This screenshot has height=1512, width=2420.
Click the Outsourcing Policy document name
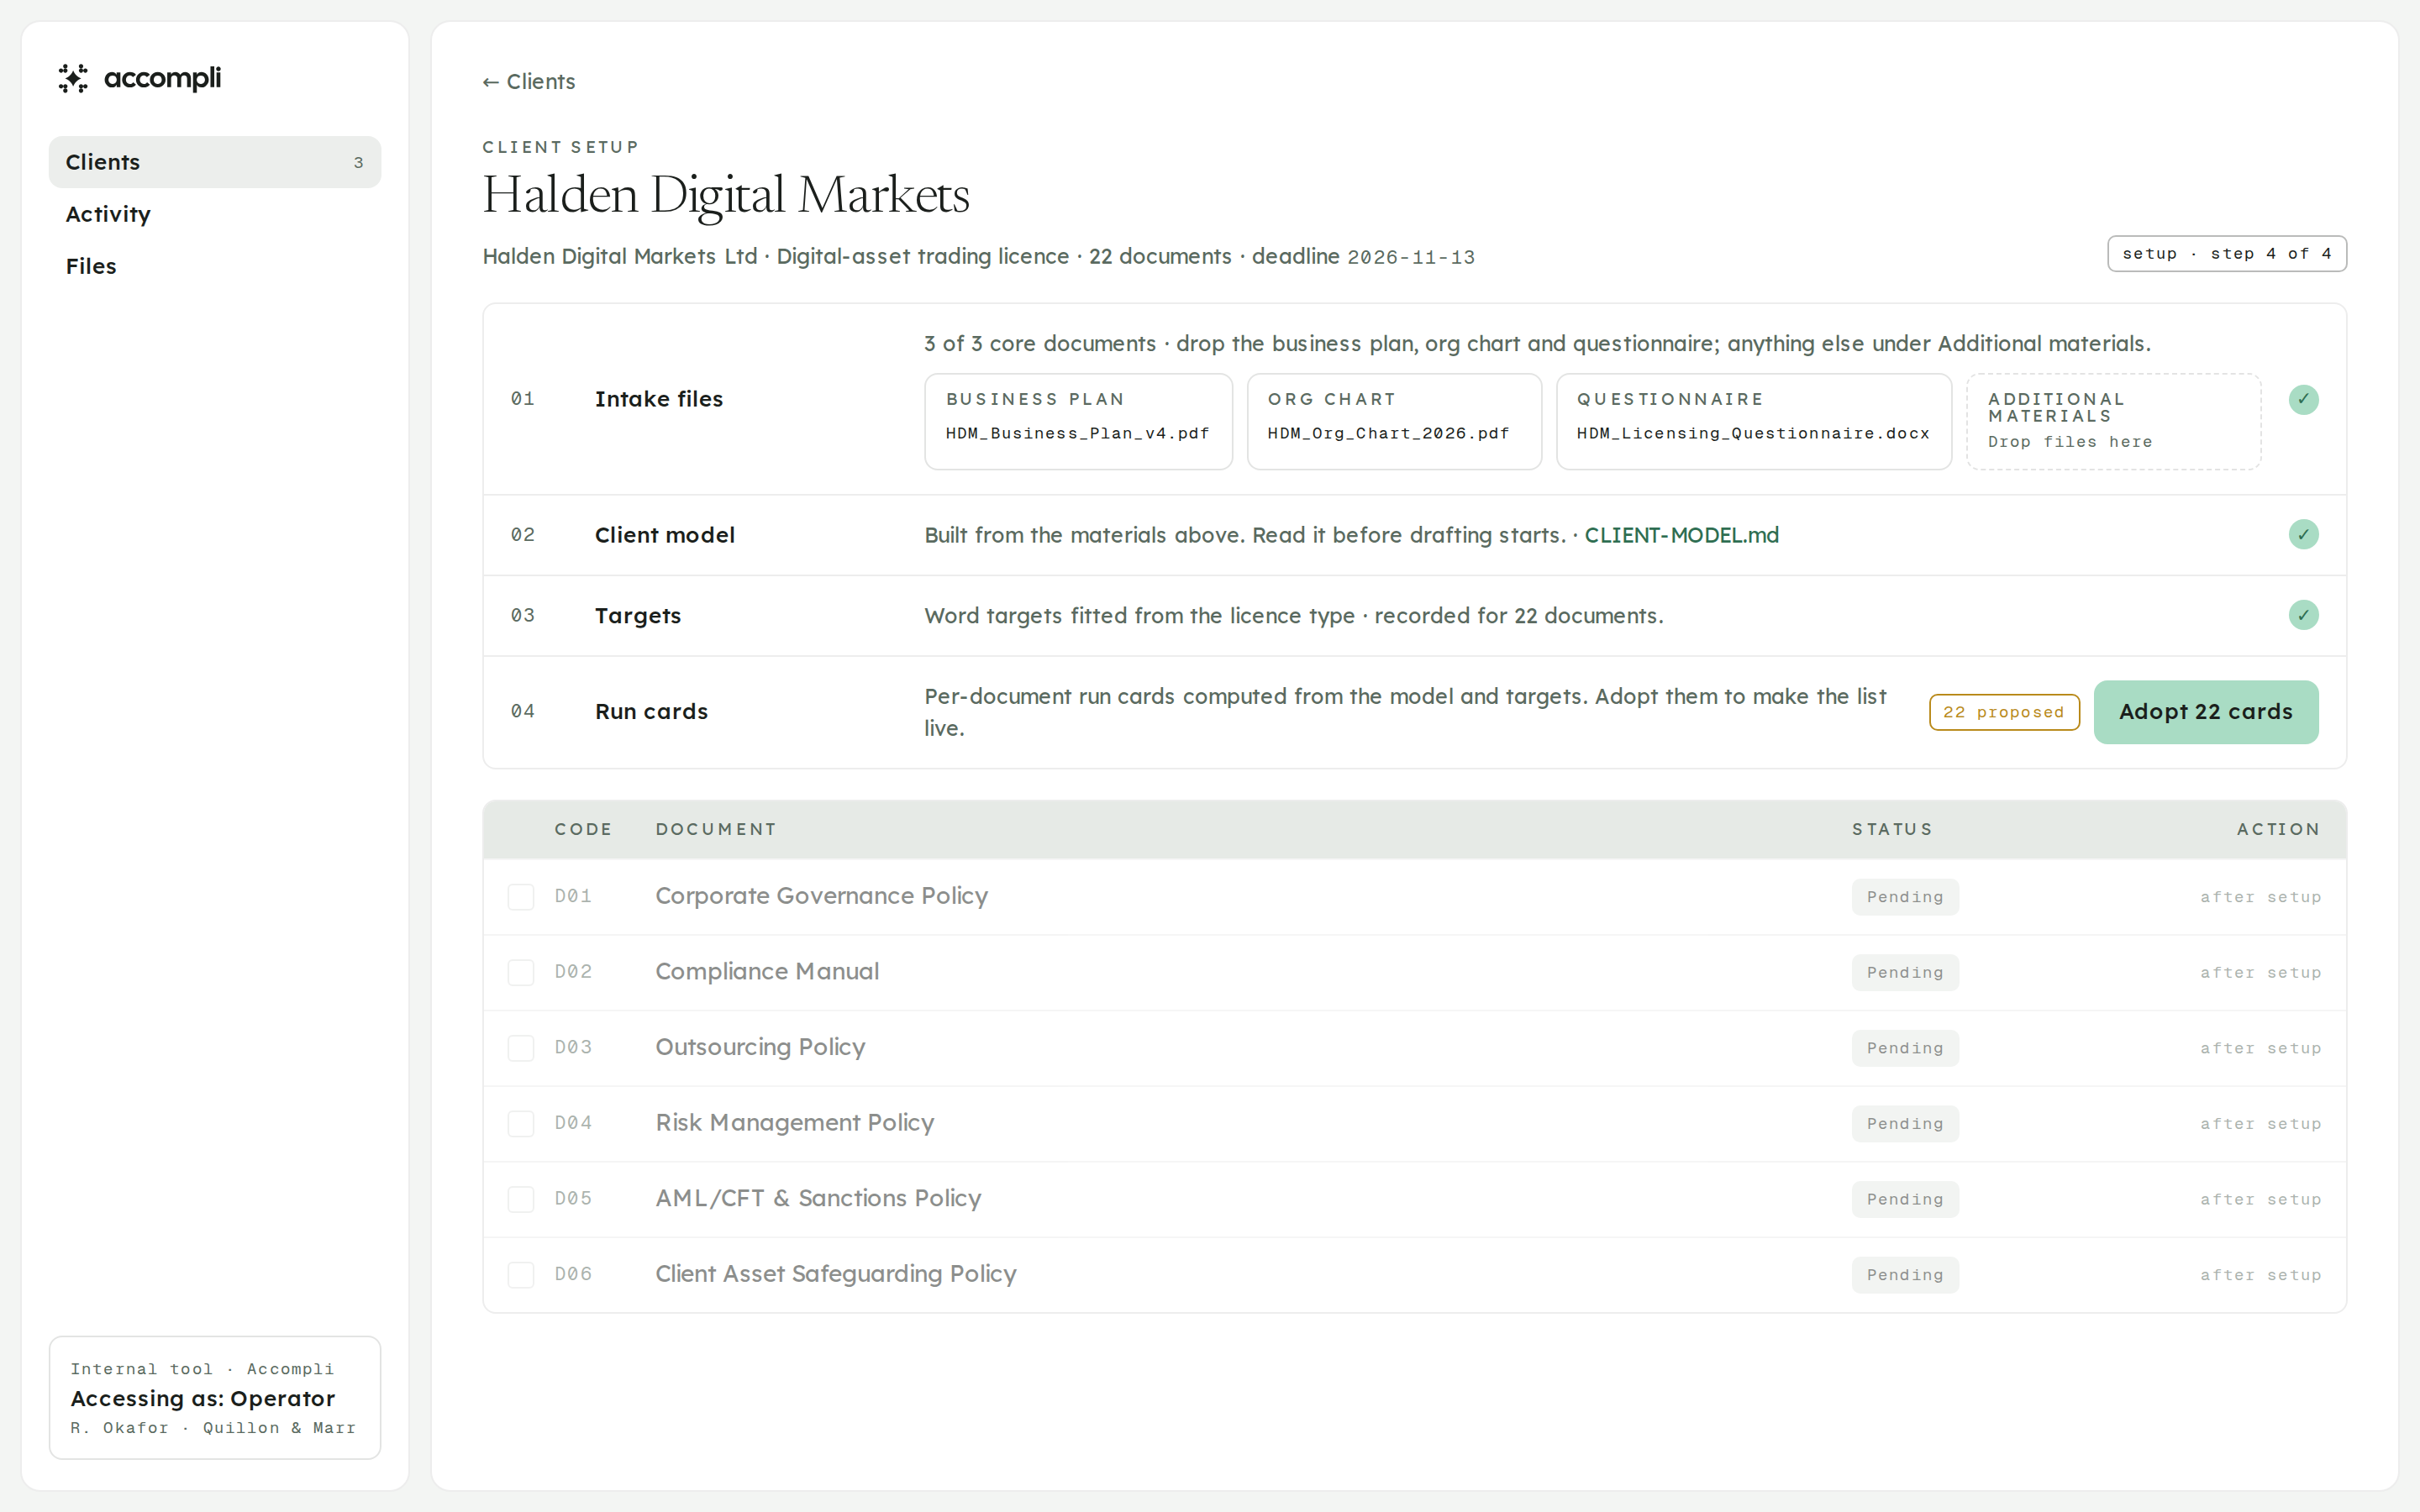point(760,1047)
